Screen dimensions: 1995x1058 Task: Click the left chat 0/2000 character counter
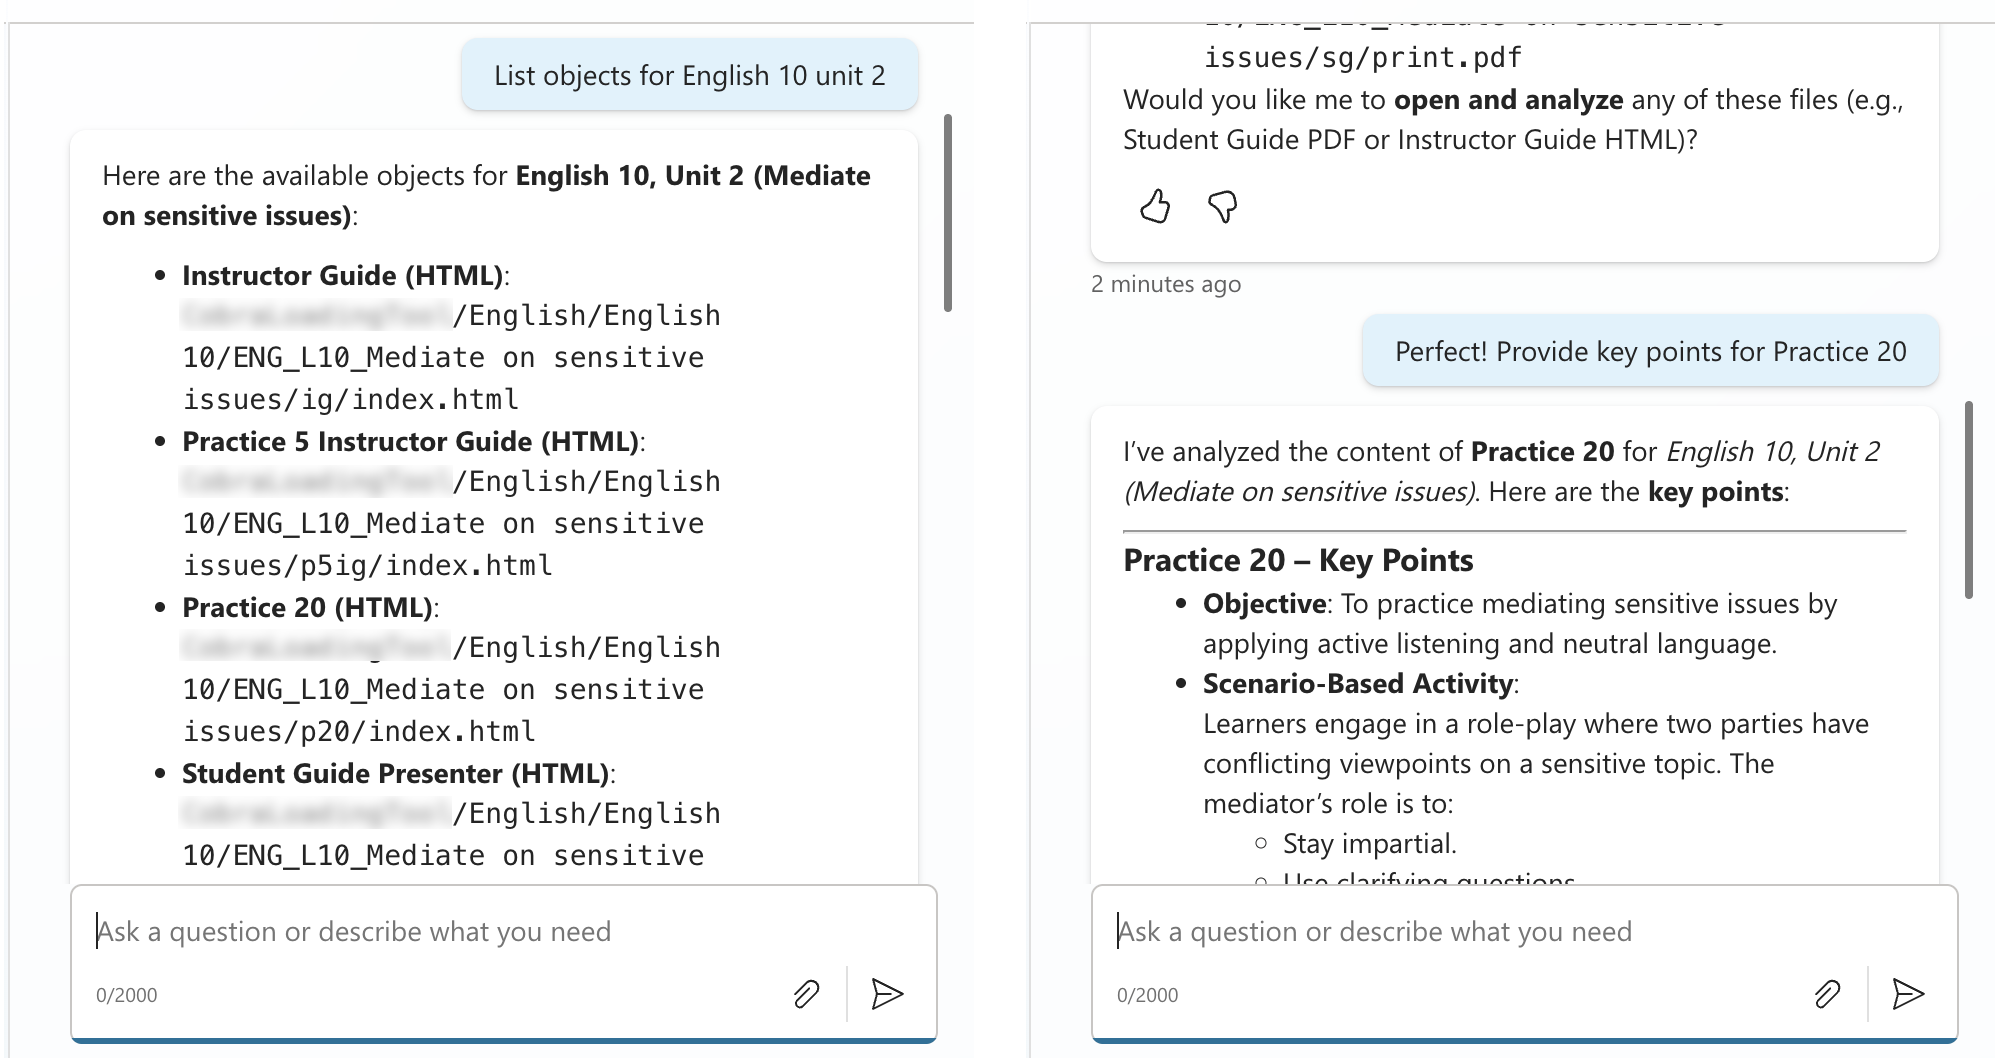127,995
